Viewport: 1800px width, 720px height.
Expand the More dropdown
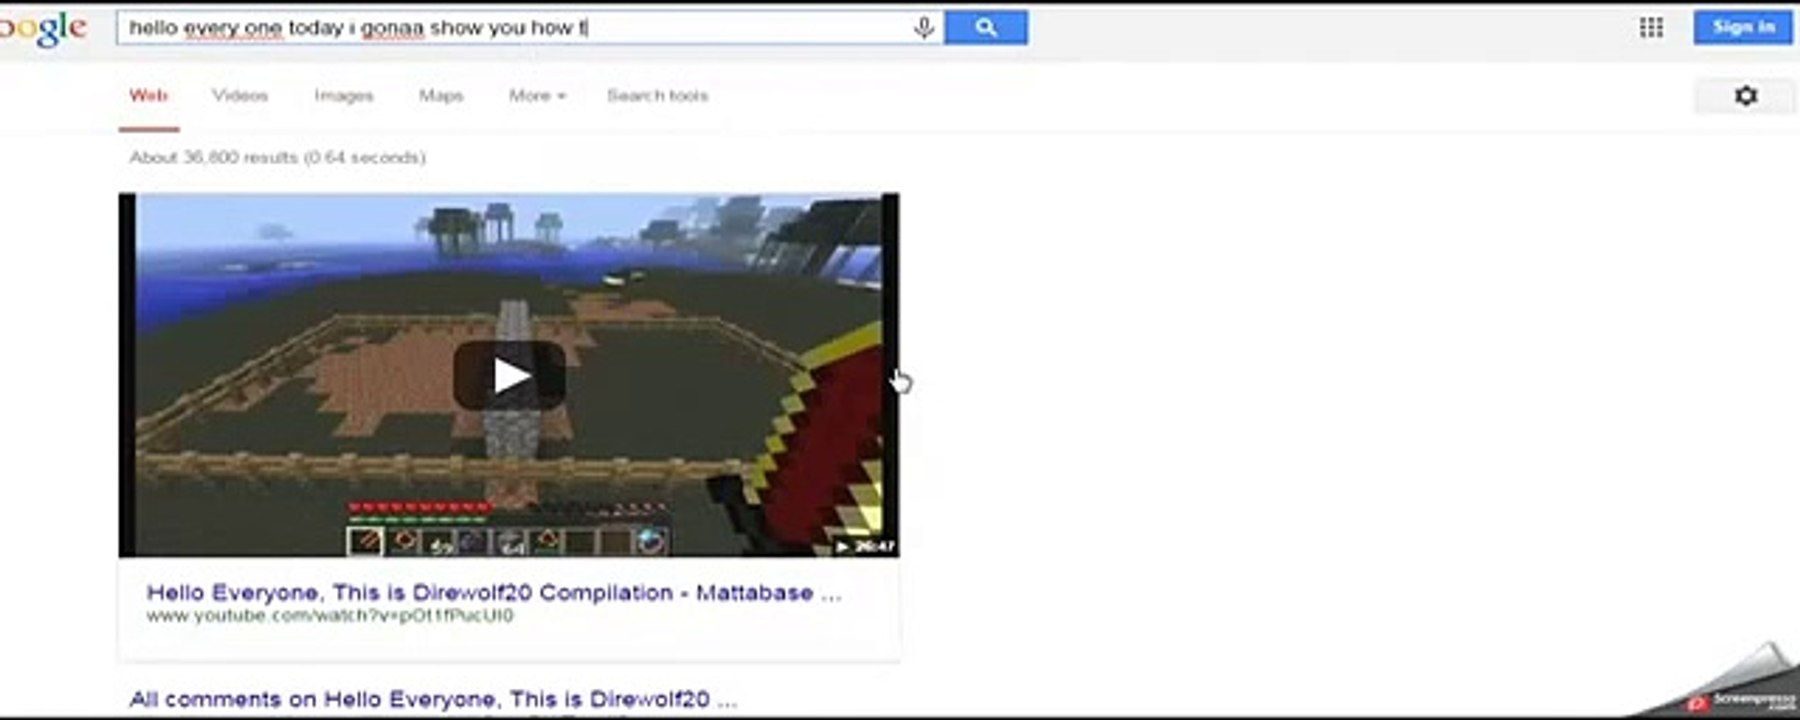(537, 96)
